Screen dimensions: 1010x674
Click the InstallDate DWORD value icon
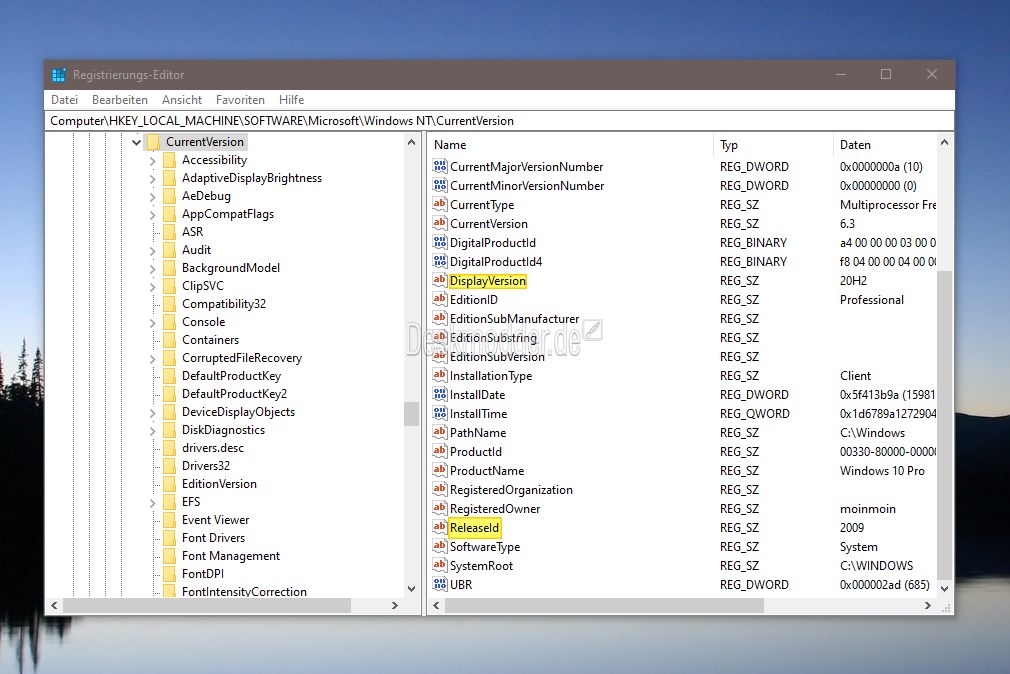(x=440, y=394)
